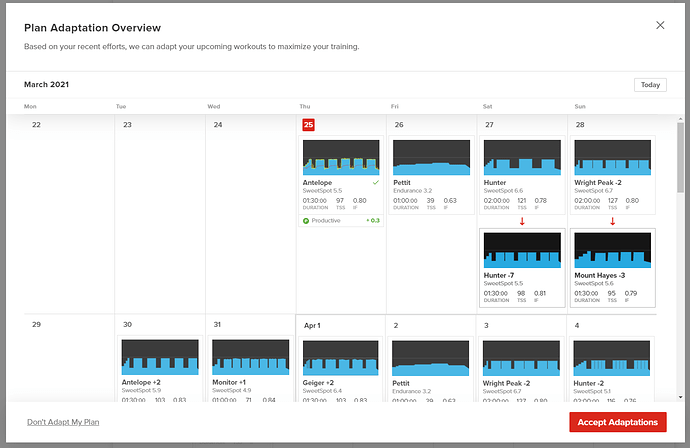Click the Apr 1 date label
Image resolution: width=690 pixels, height=448 pixels.
pos(312,325)
